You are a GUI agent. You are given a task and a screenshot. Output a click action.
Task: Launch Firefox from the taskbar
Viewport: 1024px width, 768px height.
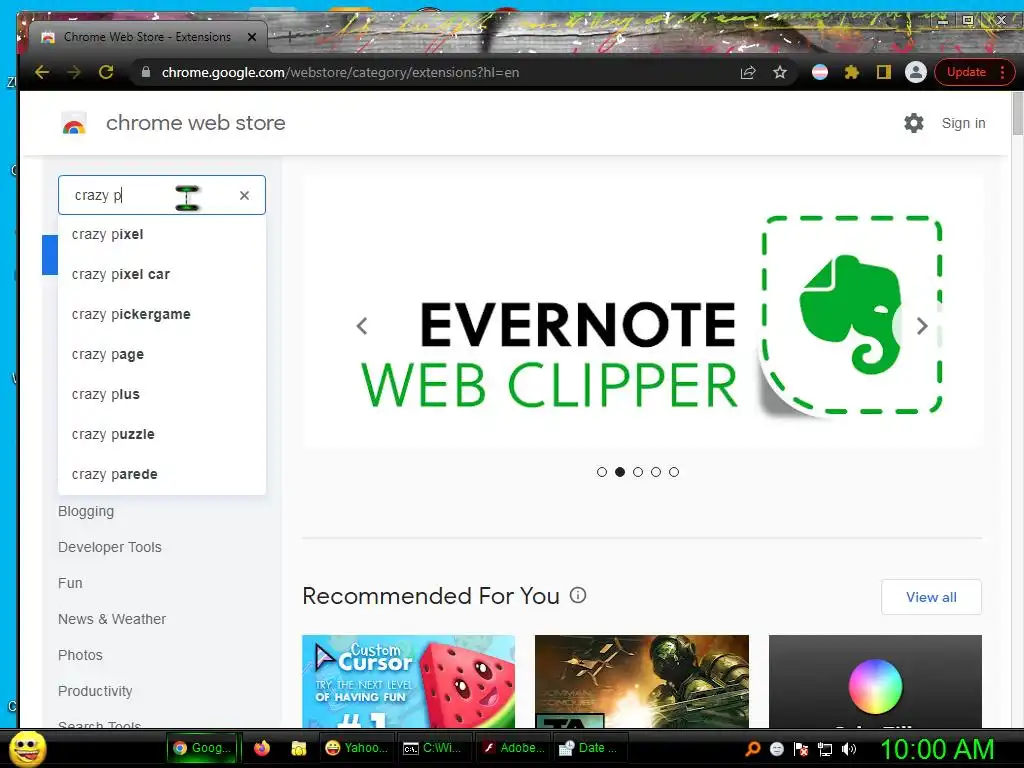[x=262, y=748]
